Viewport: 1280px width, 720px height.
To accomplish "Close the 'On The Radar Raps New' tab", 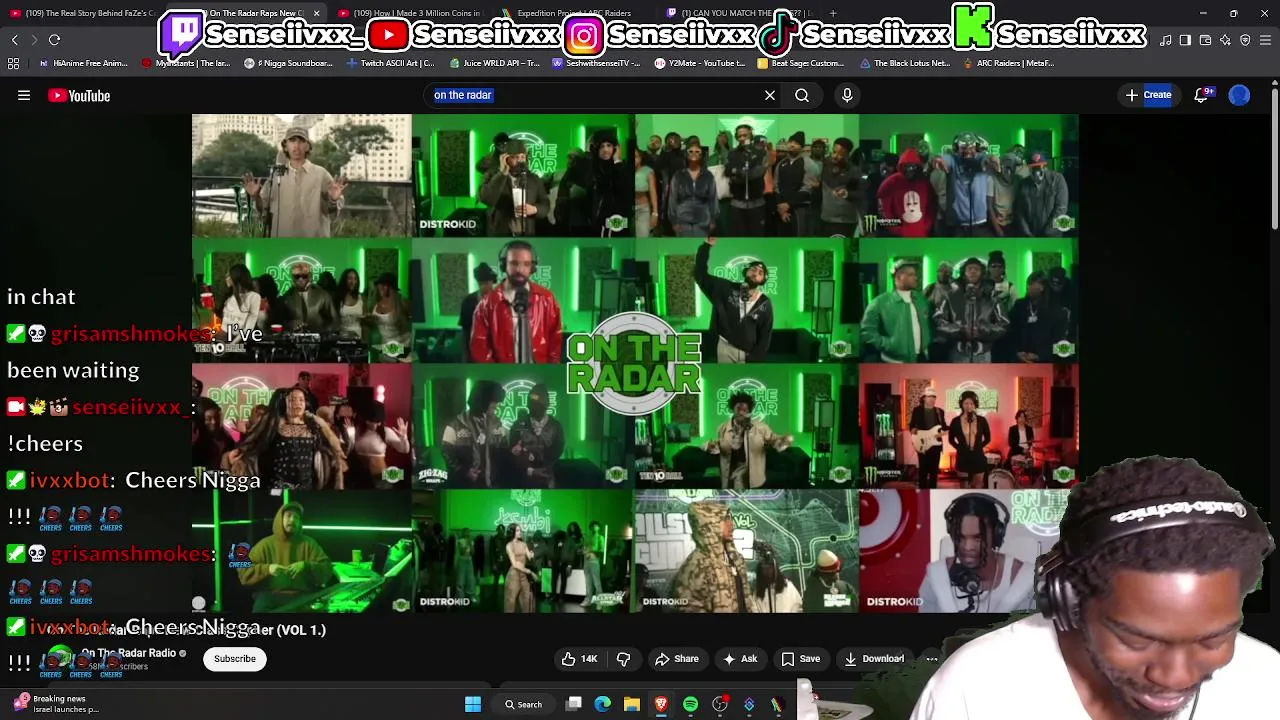I will 316,13.
